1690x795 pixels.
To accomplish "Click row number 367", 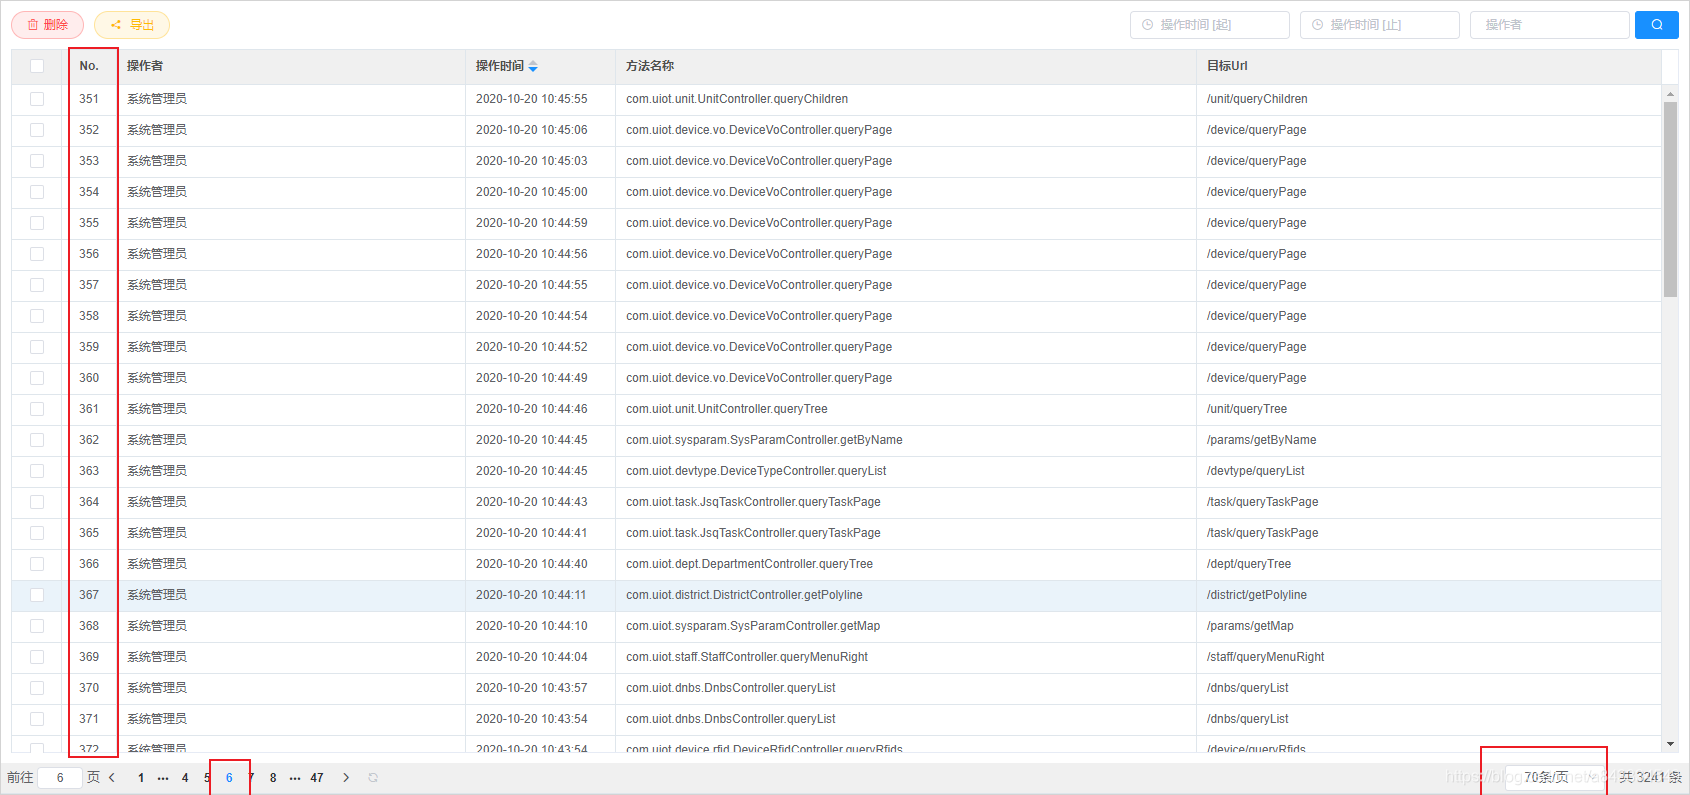I will tap(89, 595).
